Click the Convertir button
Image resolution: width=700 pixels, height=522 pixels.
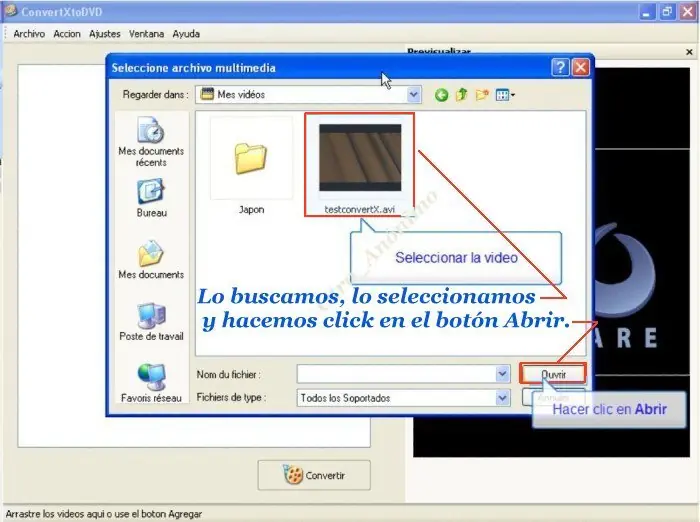click(x=314, y=475)
